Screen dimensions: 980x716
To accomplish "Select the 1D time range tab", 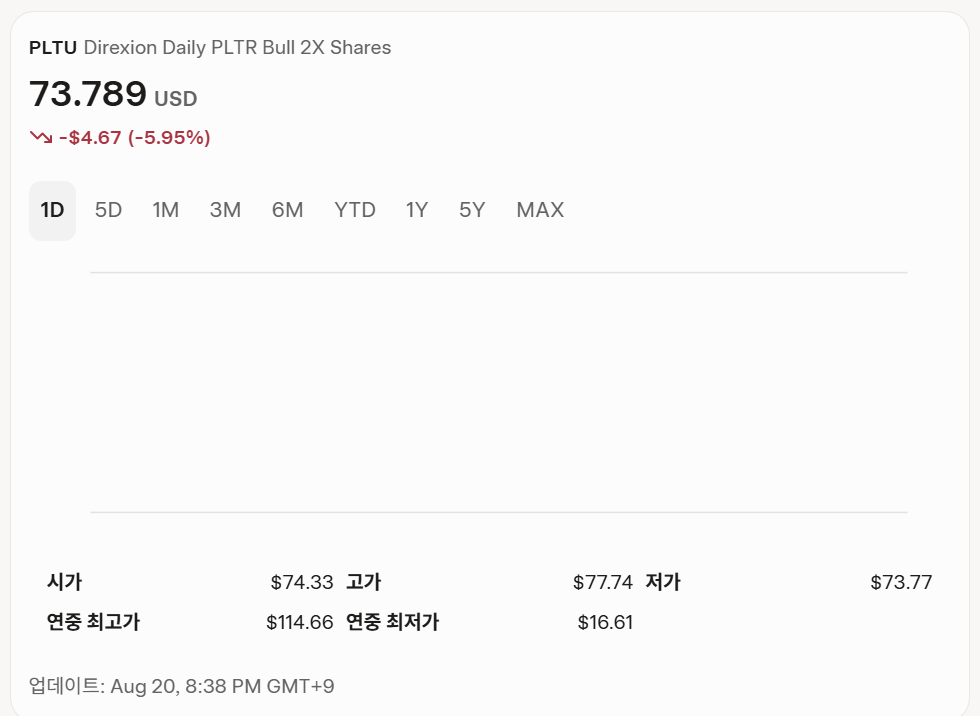I will 52,210.
